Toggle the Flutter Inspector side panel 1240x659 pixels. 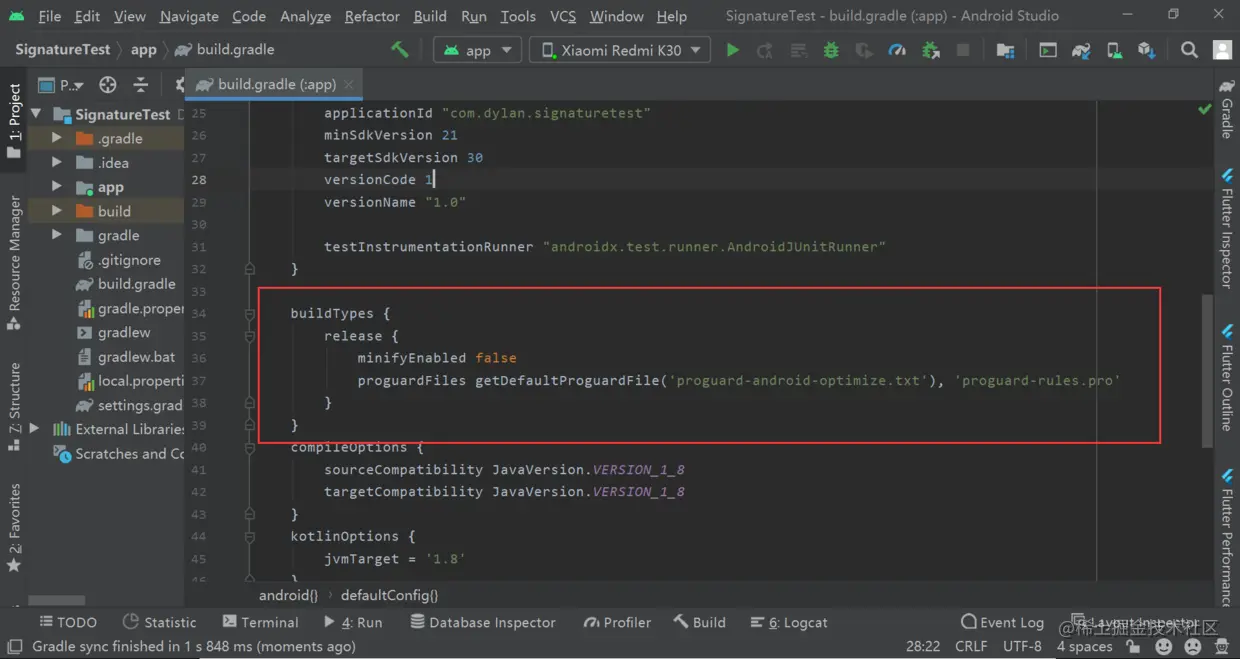pyautogui.click(x=1227, y=229)
